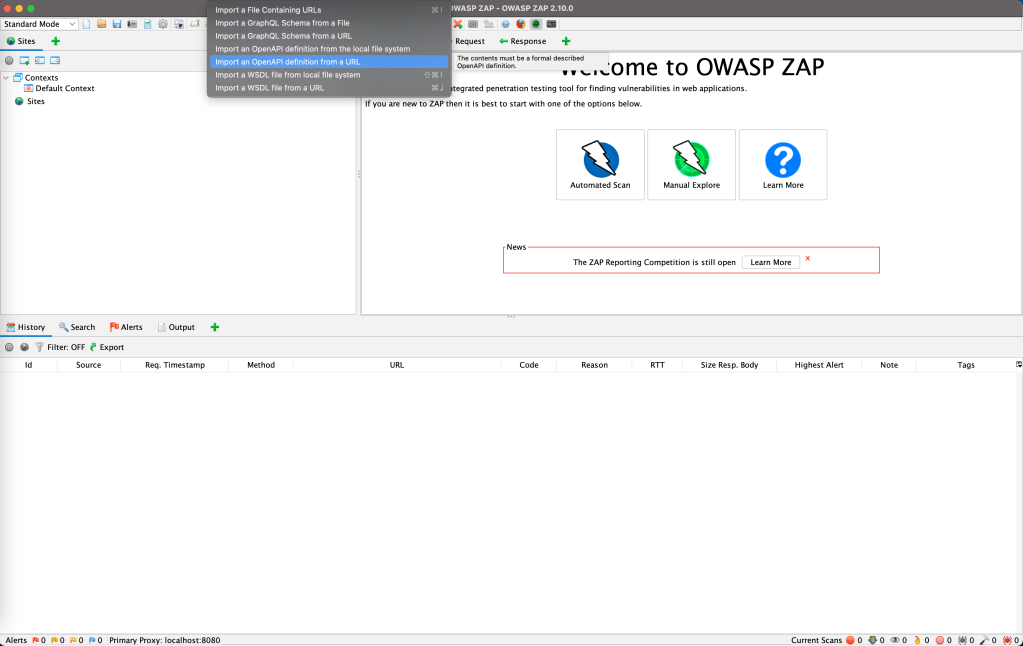Switch to the Alerts tab
The width and height of the screenshot is (1023, 646).
[126, 326]
